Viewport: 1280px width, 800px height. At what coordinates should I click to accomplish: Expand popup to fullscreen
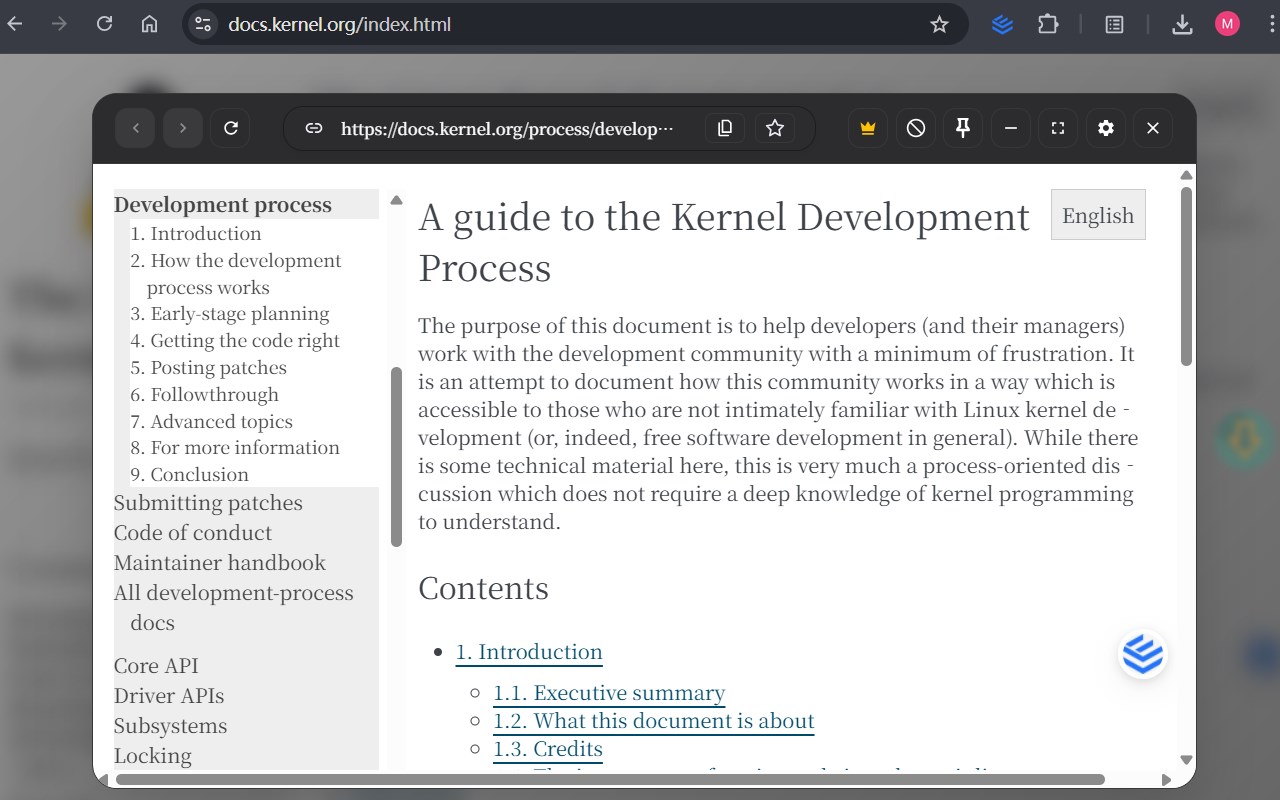pos(1058,128)
